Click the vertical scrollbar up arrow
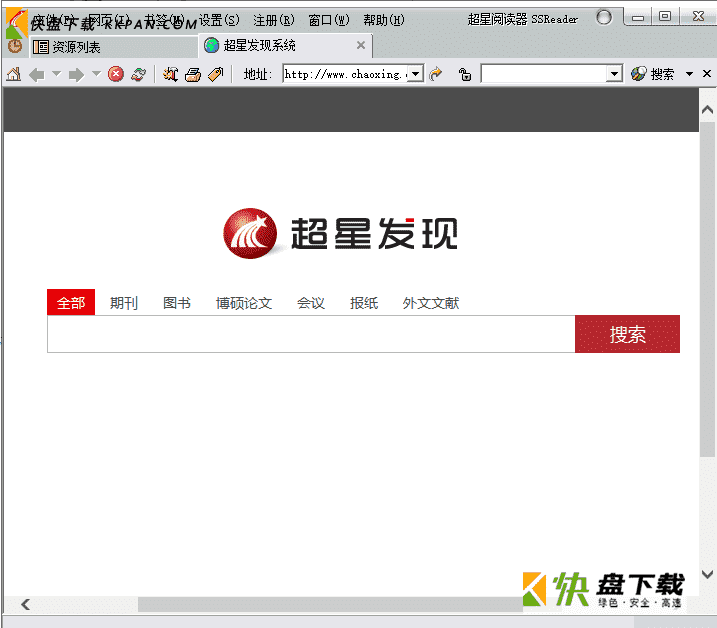Screen dimensions: 717x628 [707, 110]
